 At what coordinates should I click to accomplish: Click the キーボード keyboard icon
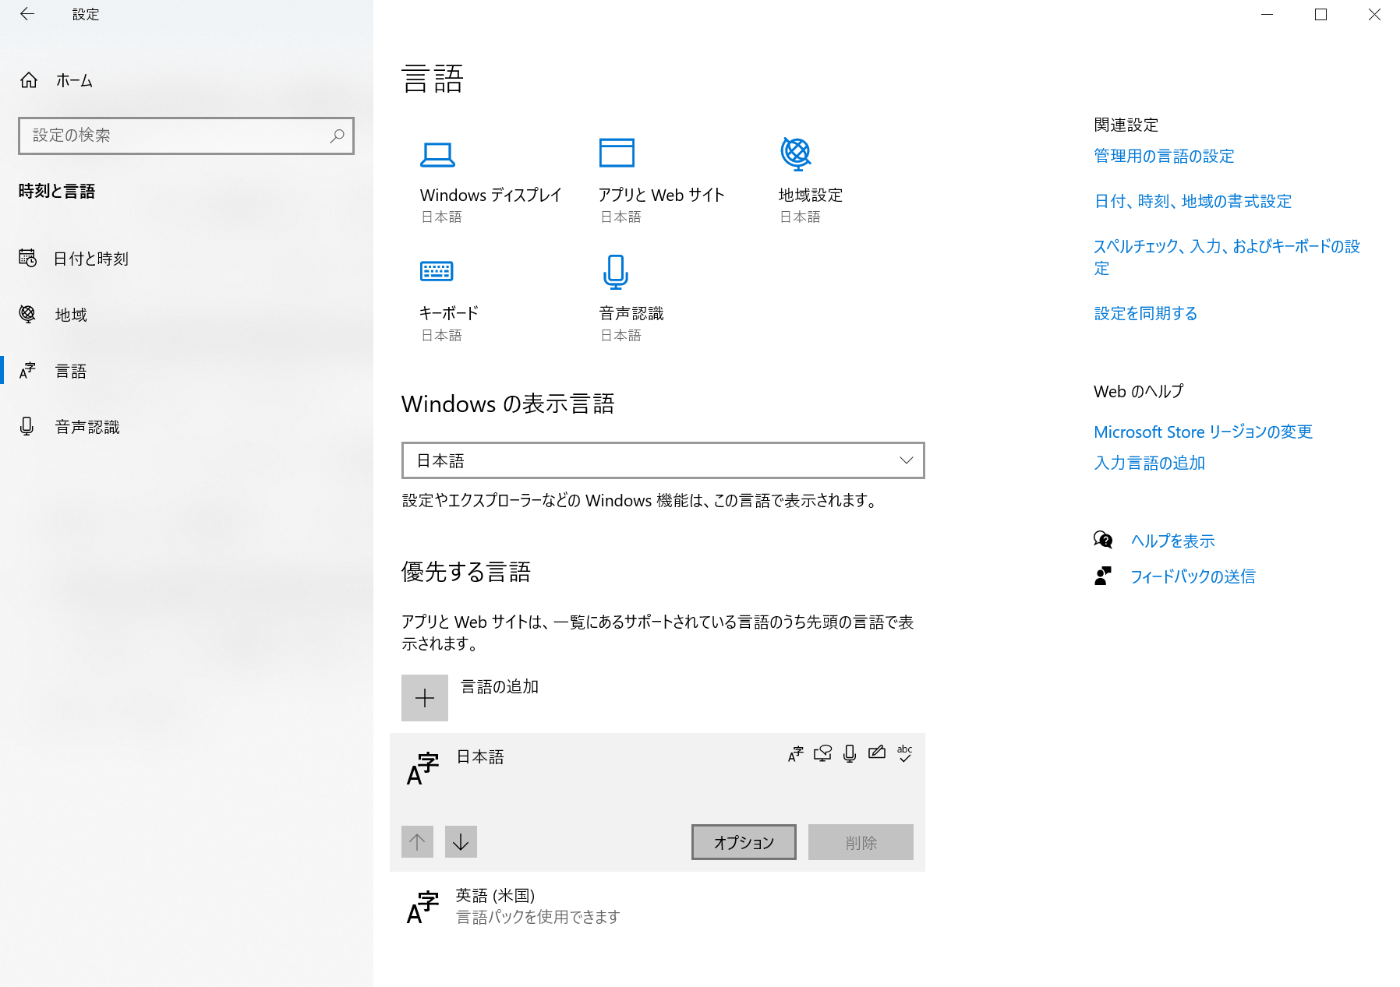437,270
